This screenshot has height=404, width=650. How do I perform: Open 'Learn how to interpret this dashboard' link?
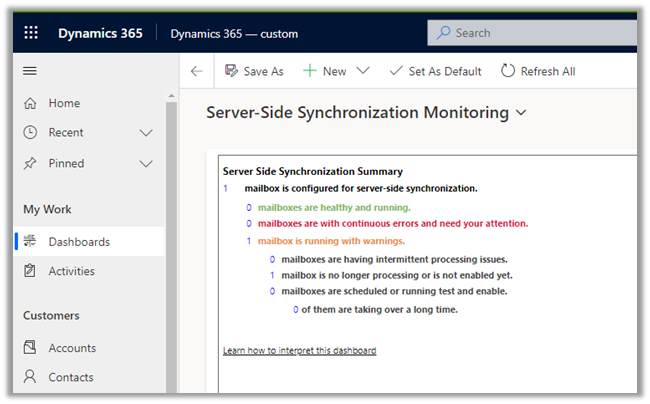click(299, 351)
